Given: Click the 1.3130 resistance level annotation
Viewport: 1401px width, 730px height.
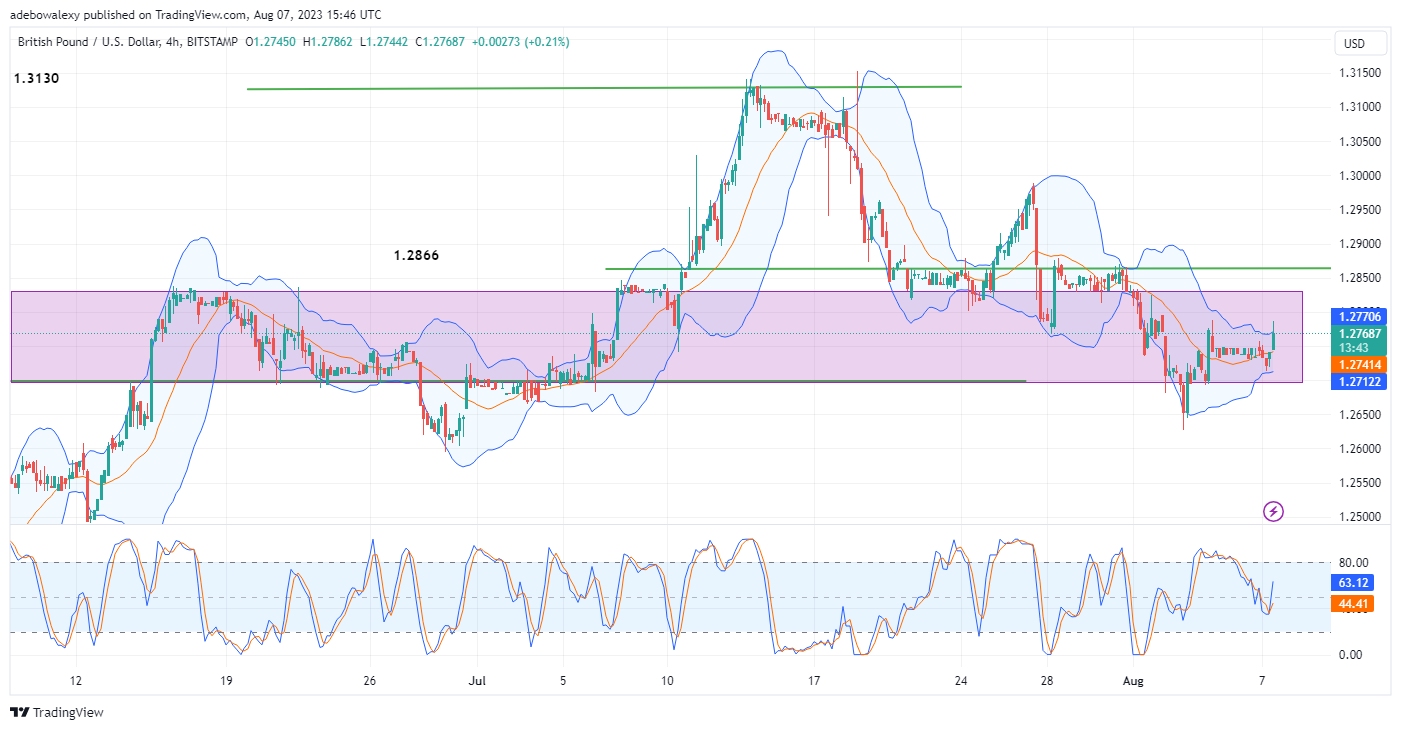Looking at the screenshot, I should [x=37, y=78].
